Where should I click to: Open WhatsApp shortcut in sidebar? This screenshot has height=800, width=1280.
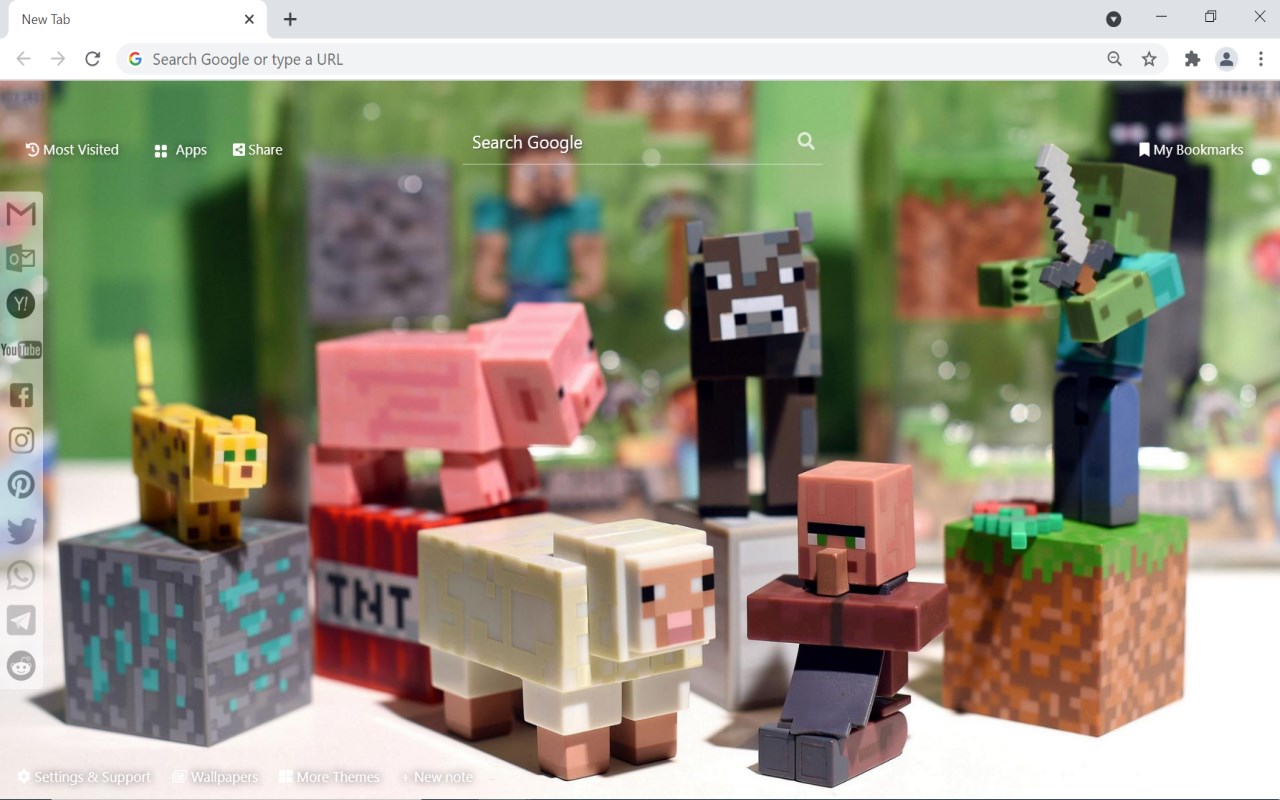click(x=21, y=575)
